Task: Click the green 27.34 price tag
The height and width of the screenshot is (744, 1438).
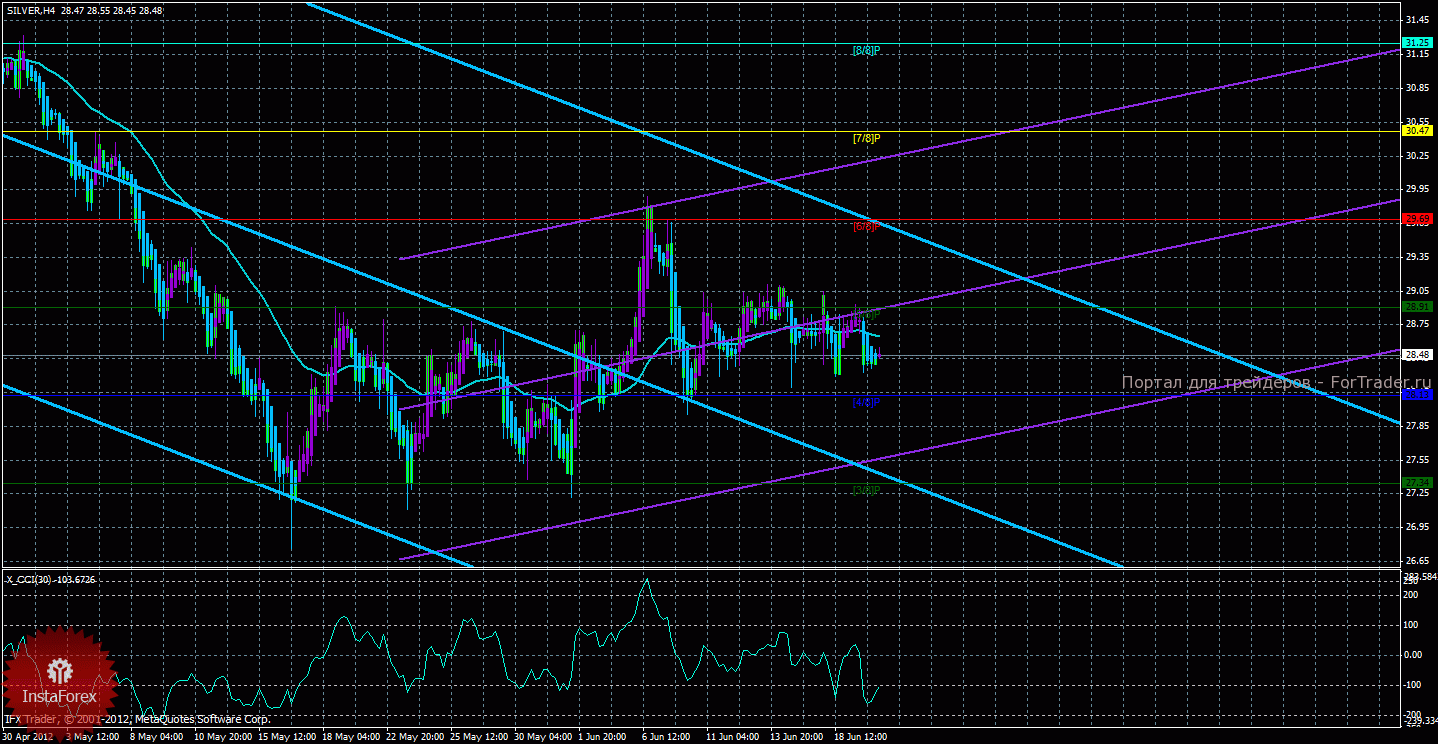Action: tap(1417, 482)
